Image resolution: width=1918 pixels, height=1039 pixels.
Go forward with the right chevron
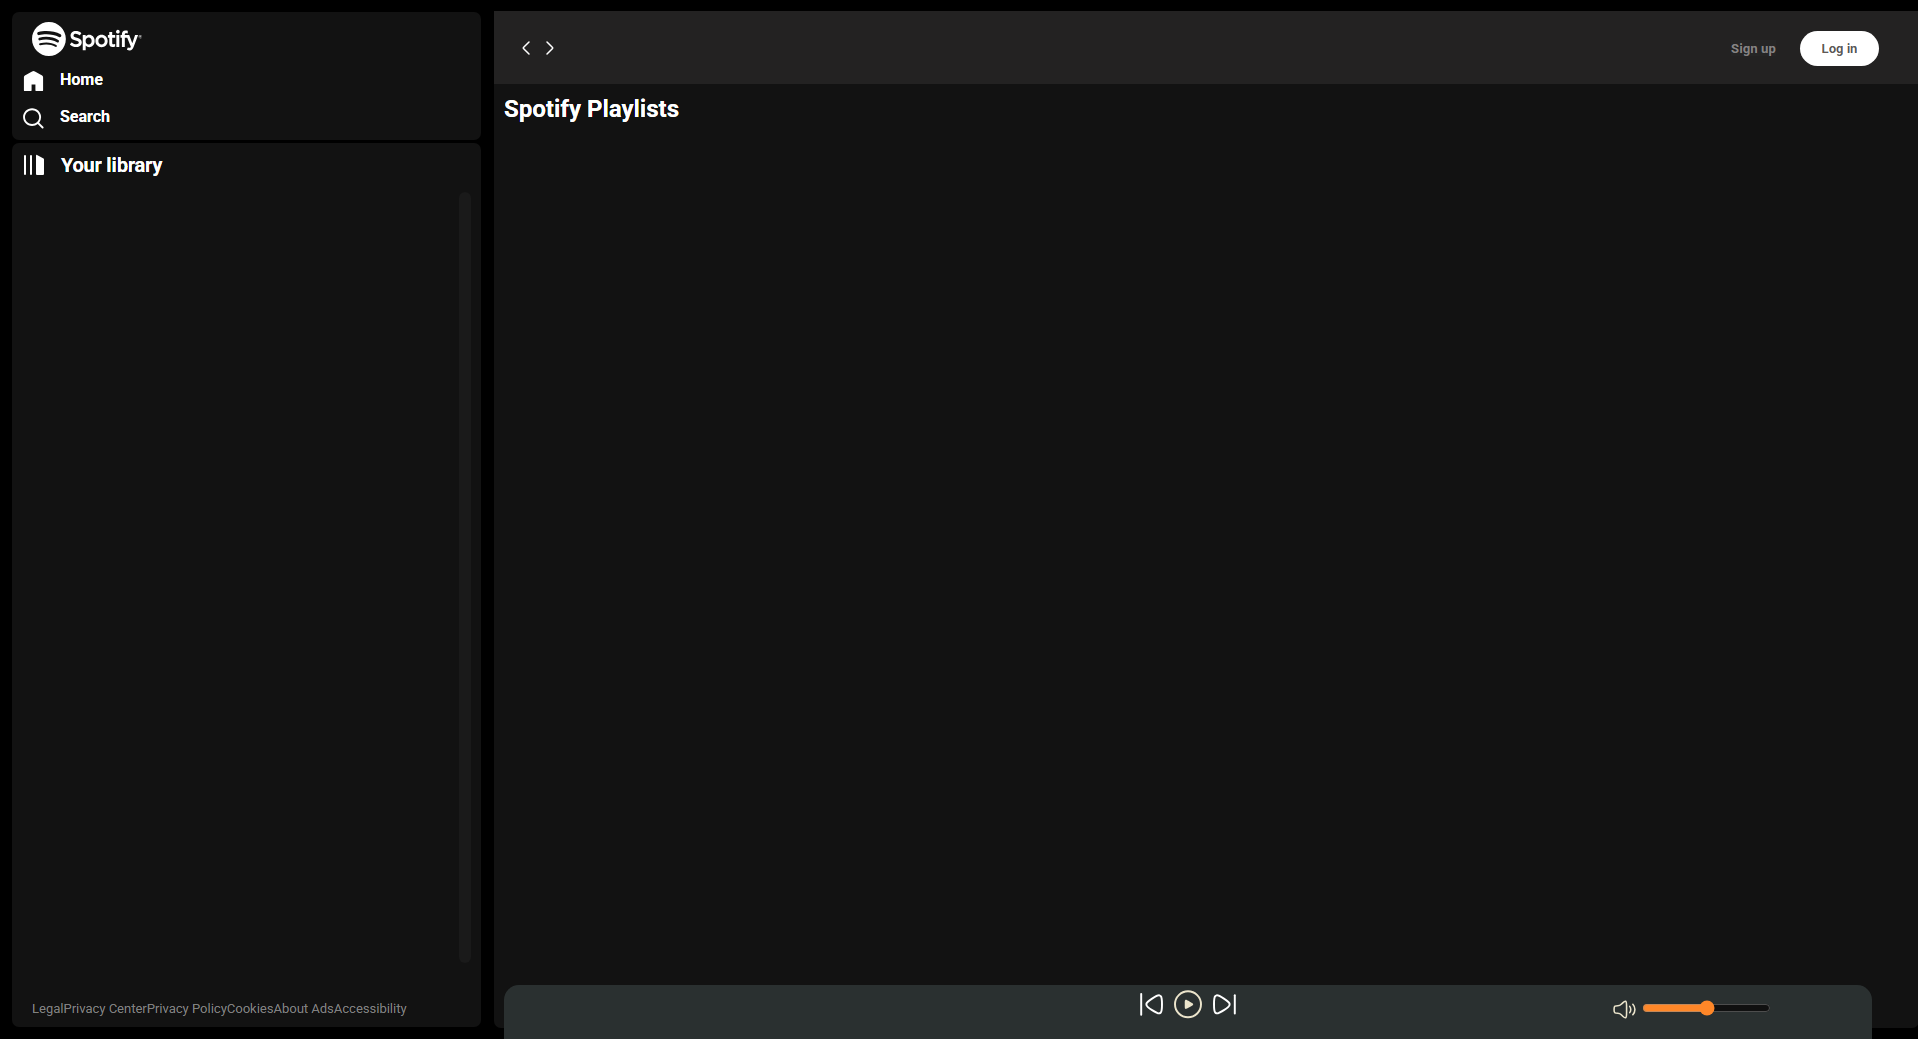click(549, 48)
